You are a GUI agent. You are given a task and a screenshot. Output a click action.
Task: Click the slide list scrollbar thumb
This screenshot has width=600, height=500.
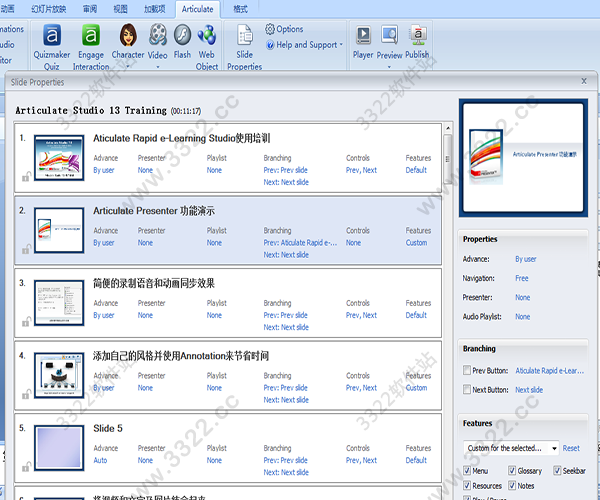448,159
